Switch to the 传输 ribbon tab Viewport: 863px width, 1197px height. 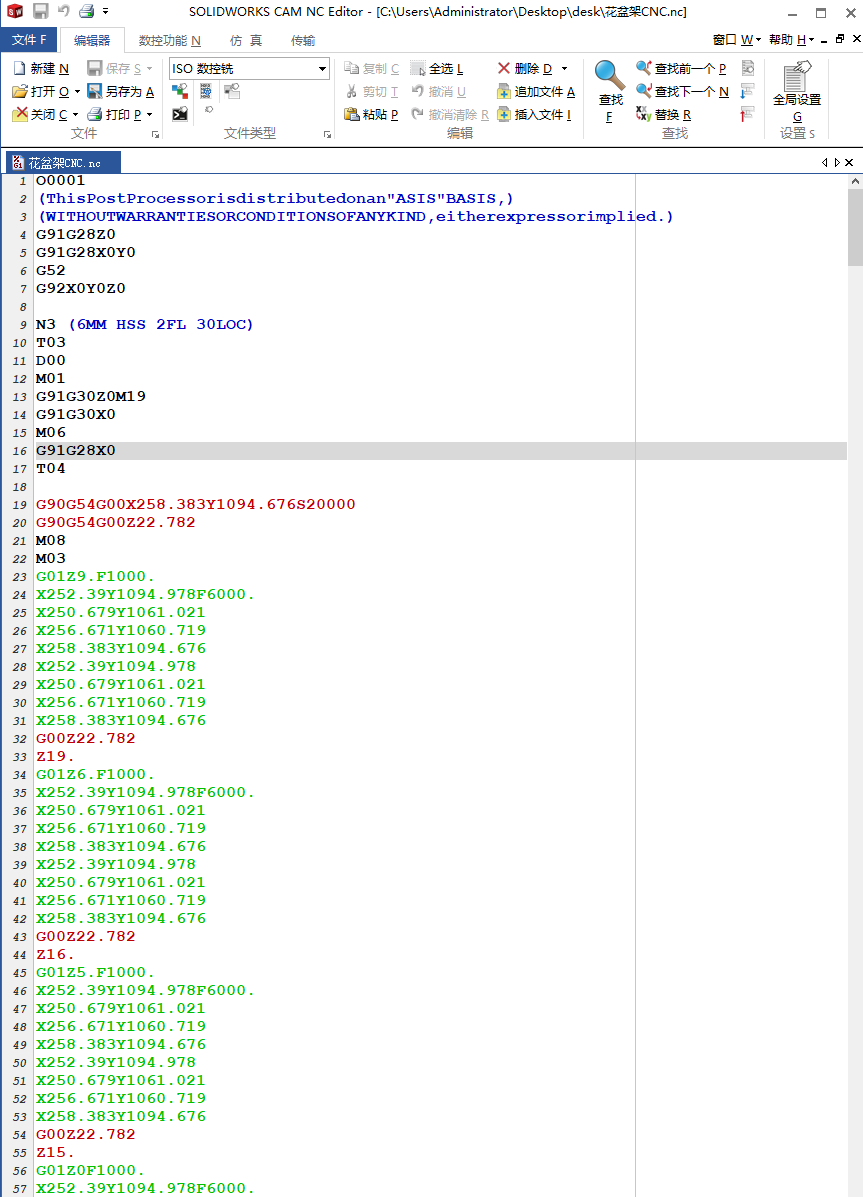302,40
